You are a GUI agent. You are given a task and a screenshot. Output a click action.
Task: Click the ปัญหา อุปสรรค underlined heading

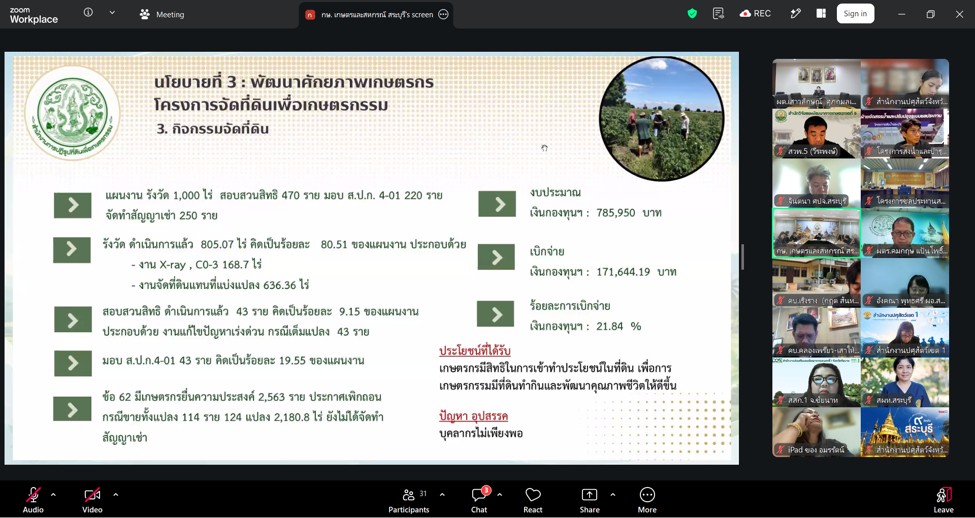pyautogui.click(x=474, y=415)
